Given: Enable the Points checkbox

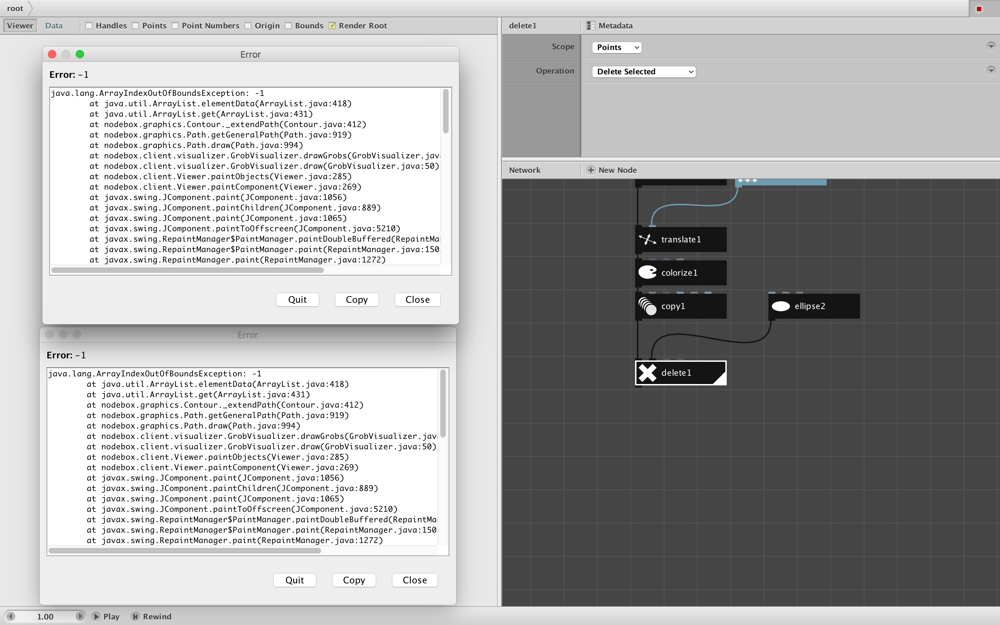Looking at the screenshot, I should coord(135,26).
